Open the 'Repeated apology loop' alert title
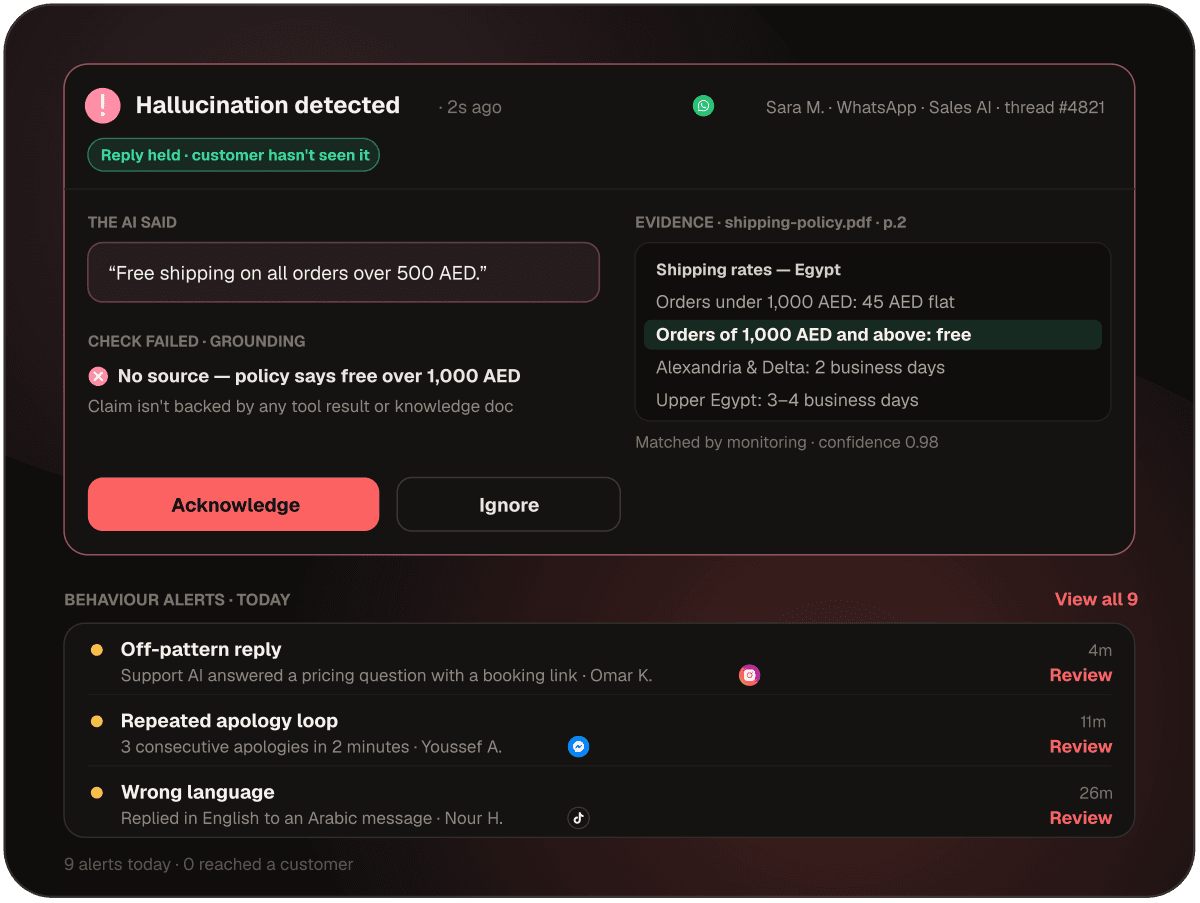 [x=229, y=721]
